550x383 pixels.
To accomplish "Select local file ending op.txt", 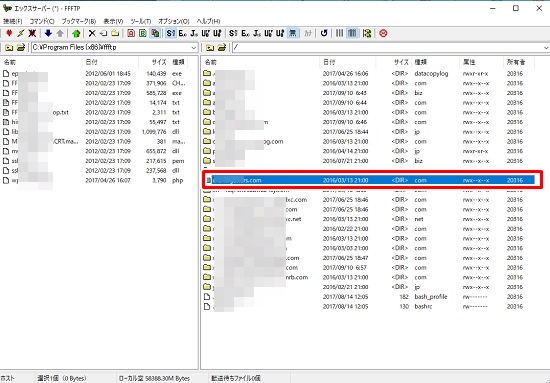I will pos(95,113).
